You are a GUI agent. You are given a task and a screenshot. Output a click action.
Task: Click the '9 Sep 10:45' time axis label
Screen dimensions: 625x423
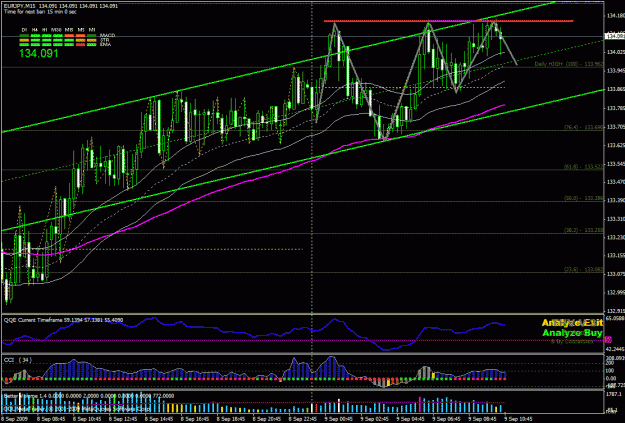[519, 419]
